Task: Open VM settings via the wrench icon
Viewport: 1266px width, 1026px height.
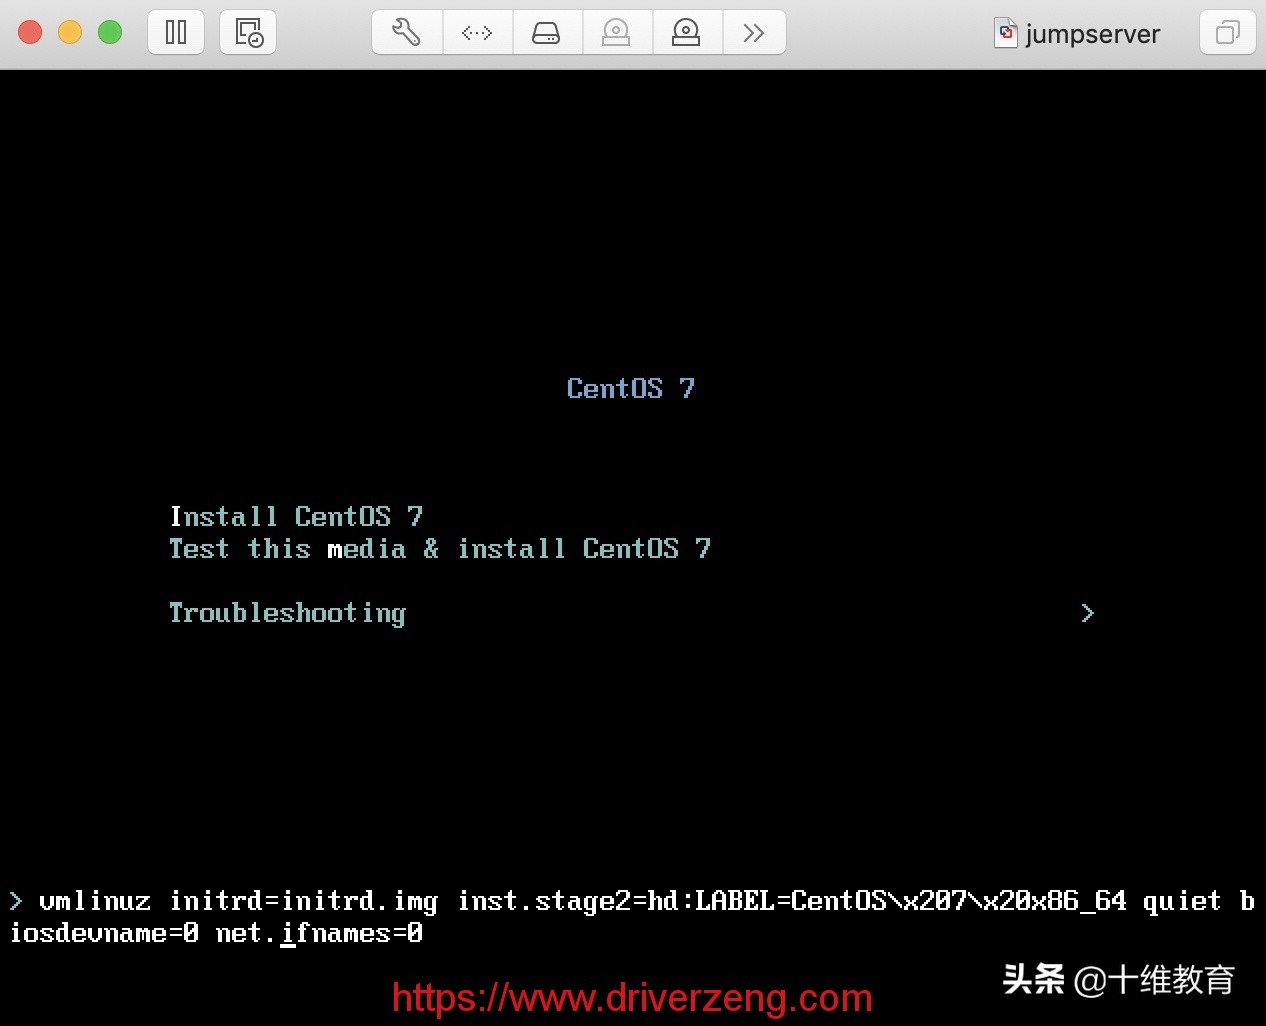Action: click(405, 32)
